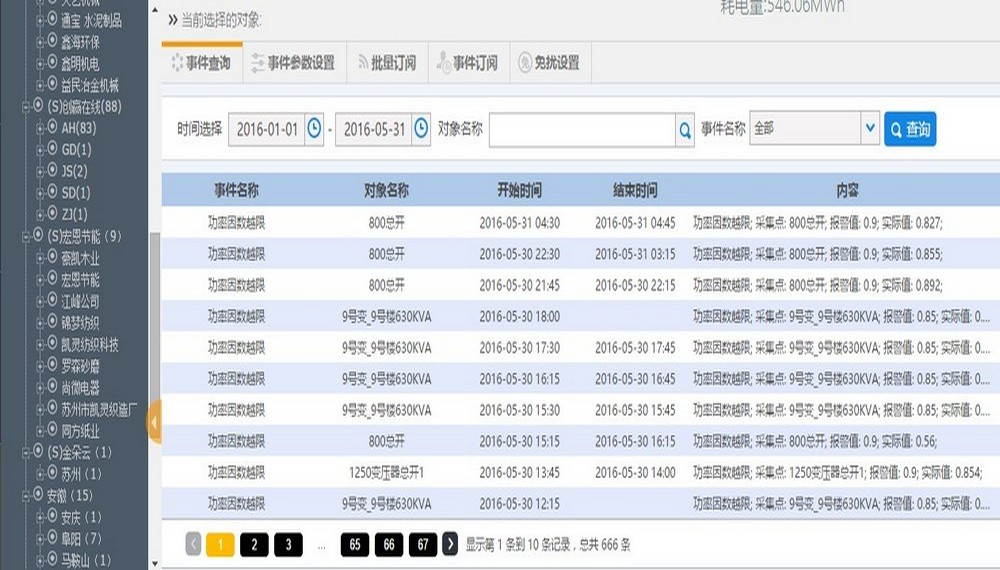Image resolution: width=1000 pixels, height=570 pixels.
Task: Click the 对象名称 text input field
Action: 582,130
